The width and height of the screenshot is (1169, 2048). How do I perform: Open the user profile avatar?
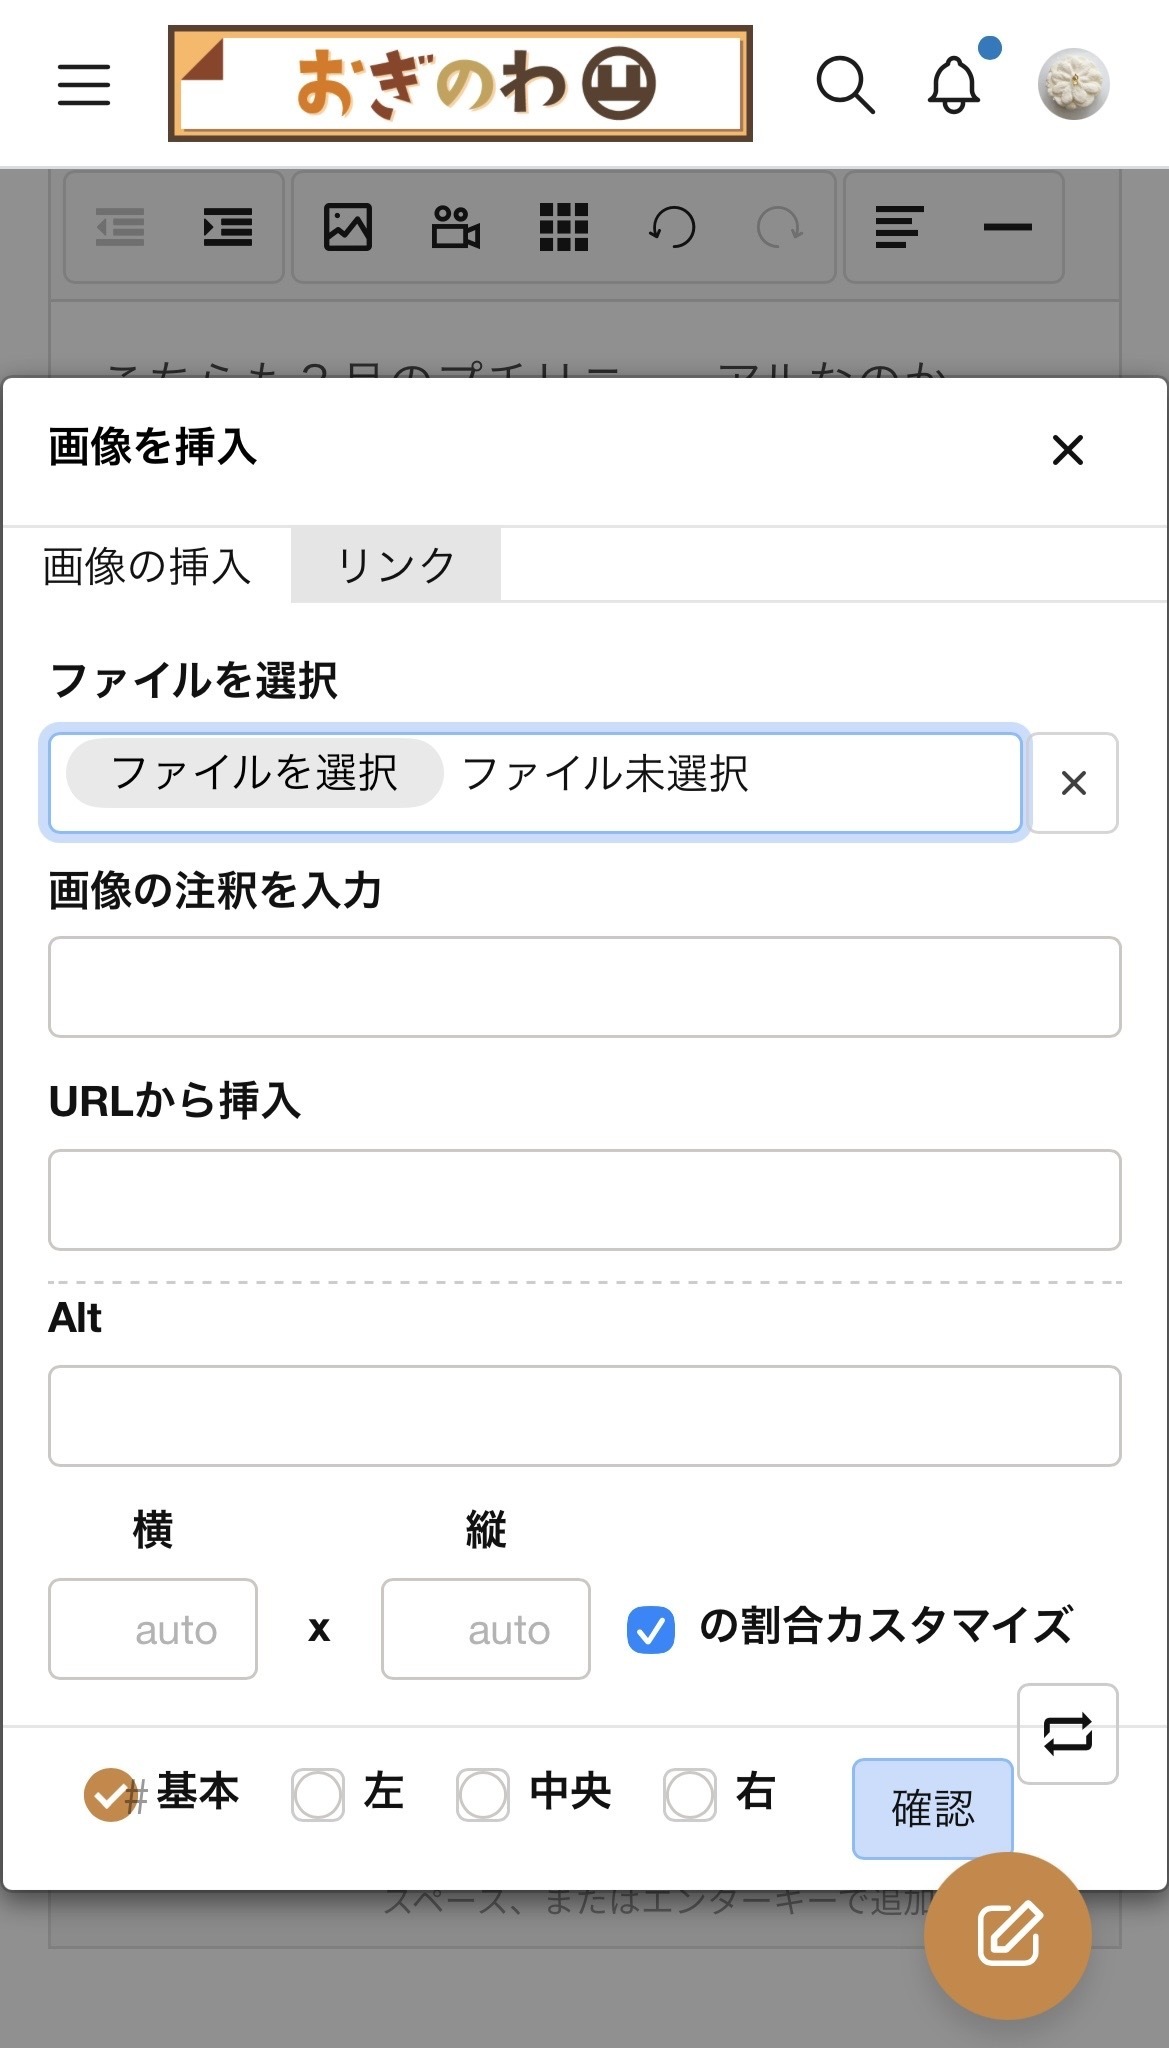pyautogui.click(x=1073, y=84)
